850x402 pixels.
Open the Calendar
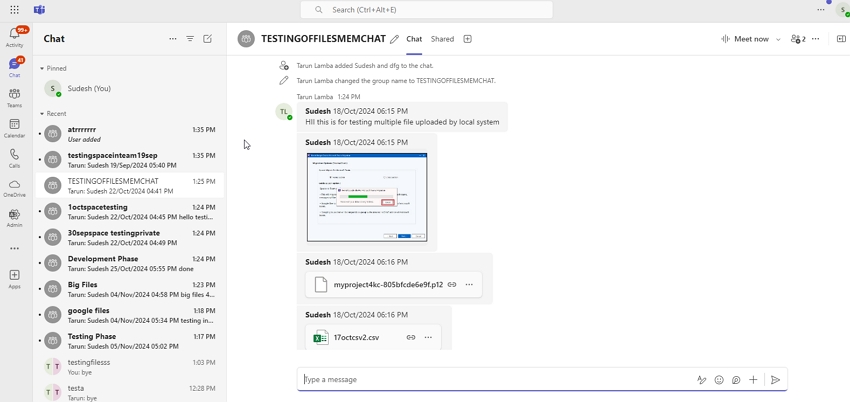pyautogui.click(x=15, y=128)
